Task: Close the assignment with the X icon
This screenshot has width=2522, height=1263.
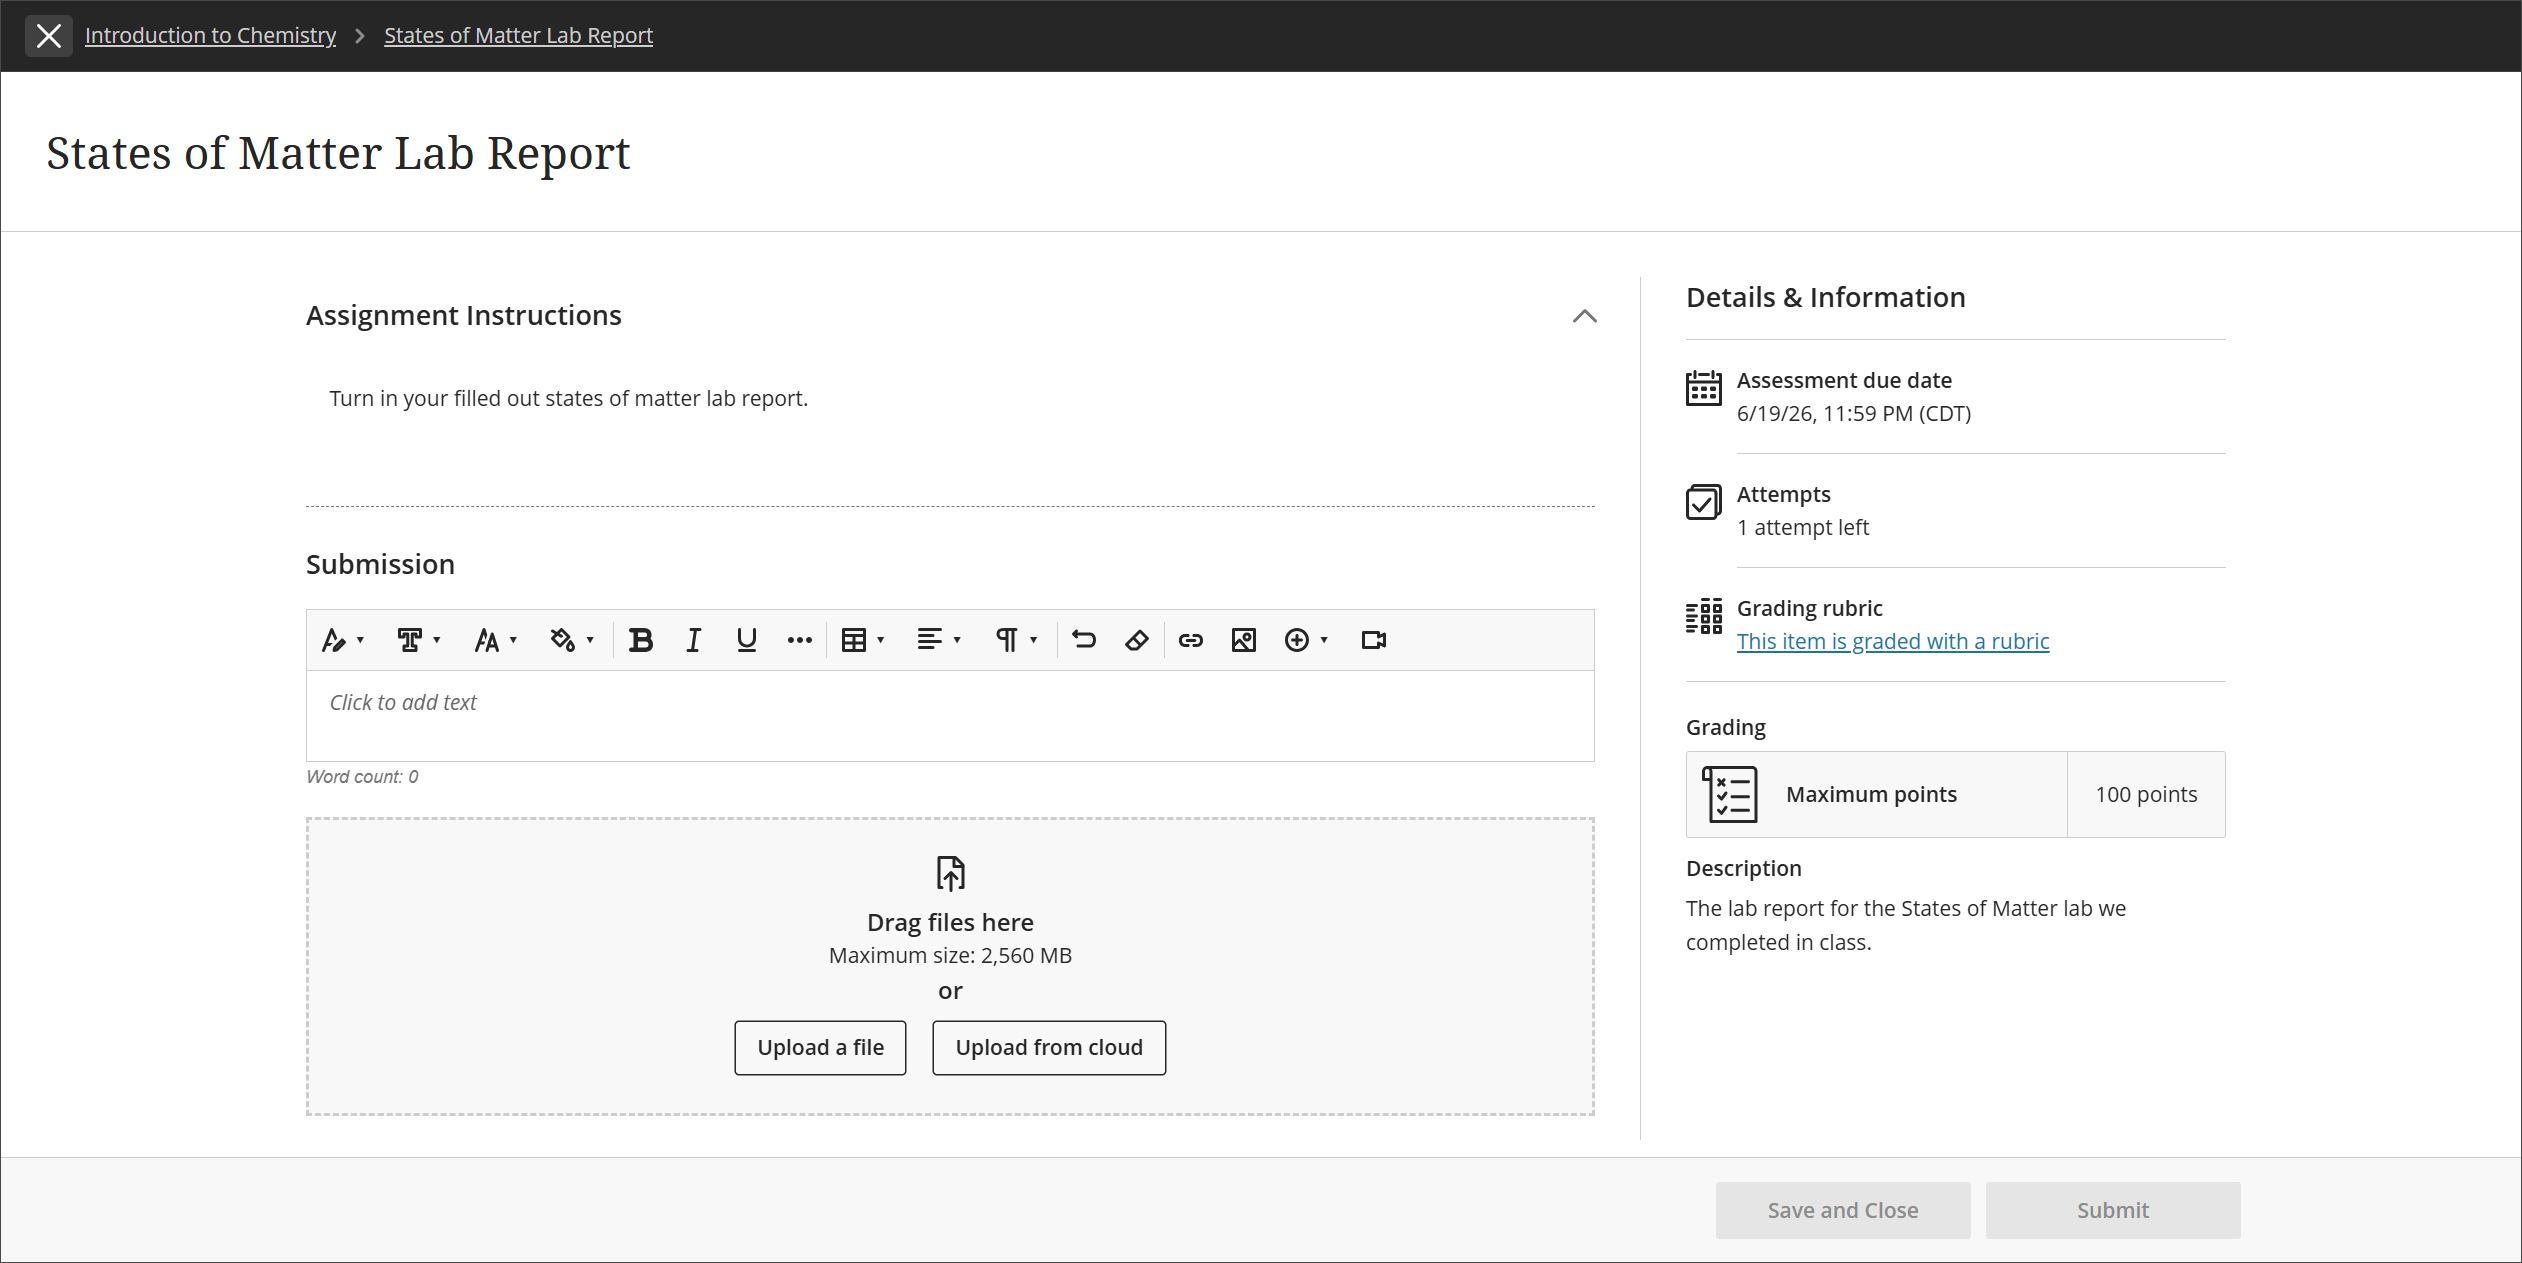Action: (48, 36)
